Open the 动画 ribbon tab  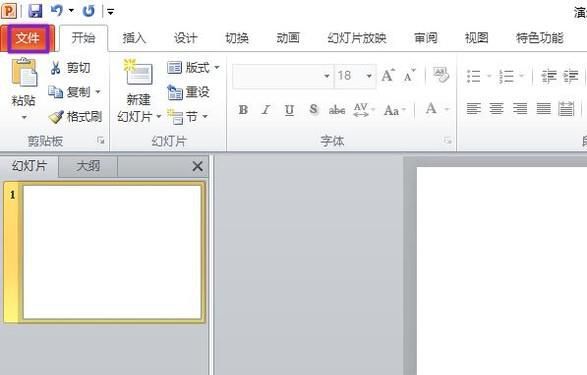tap(288, 38)
